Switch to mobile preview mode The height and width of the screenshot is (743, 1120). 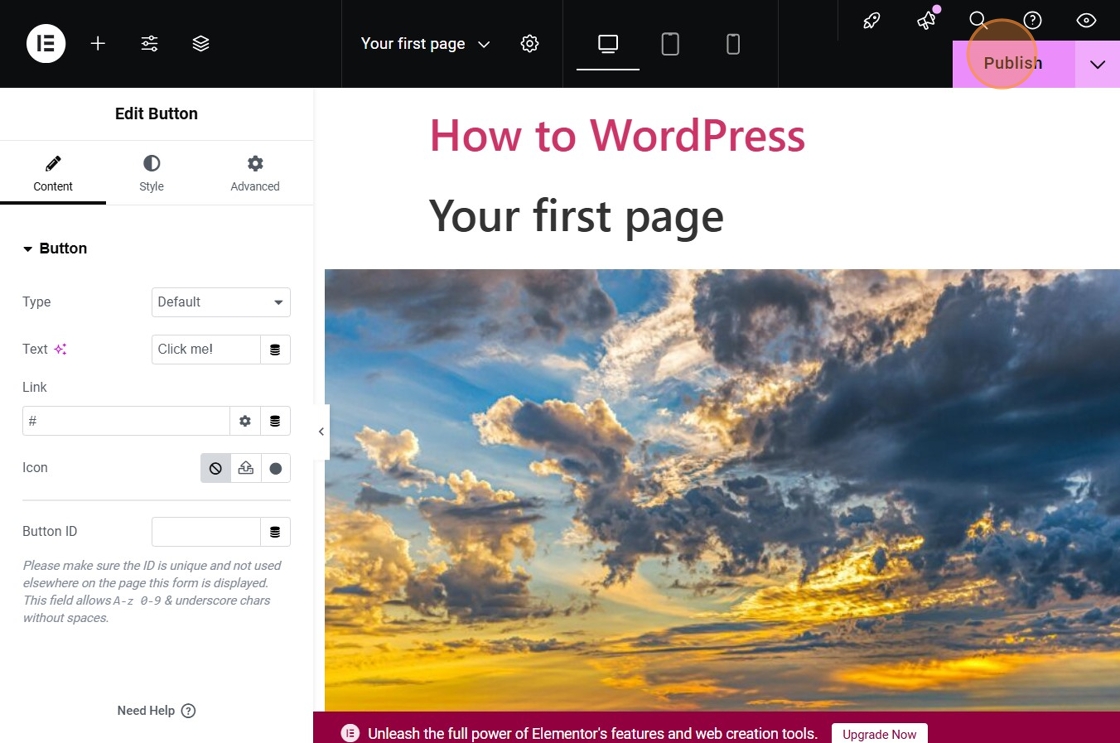[733, 44]
